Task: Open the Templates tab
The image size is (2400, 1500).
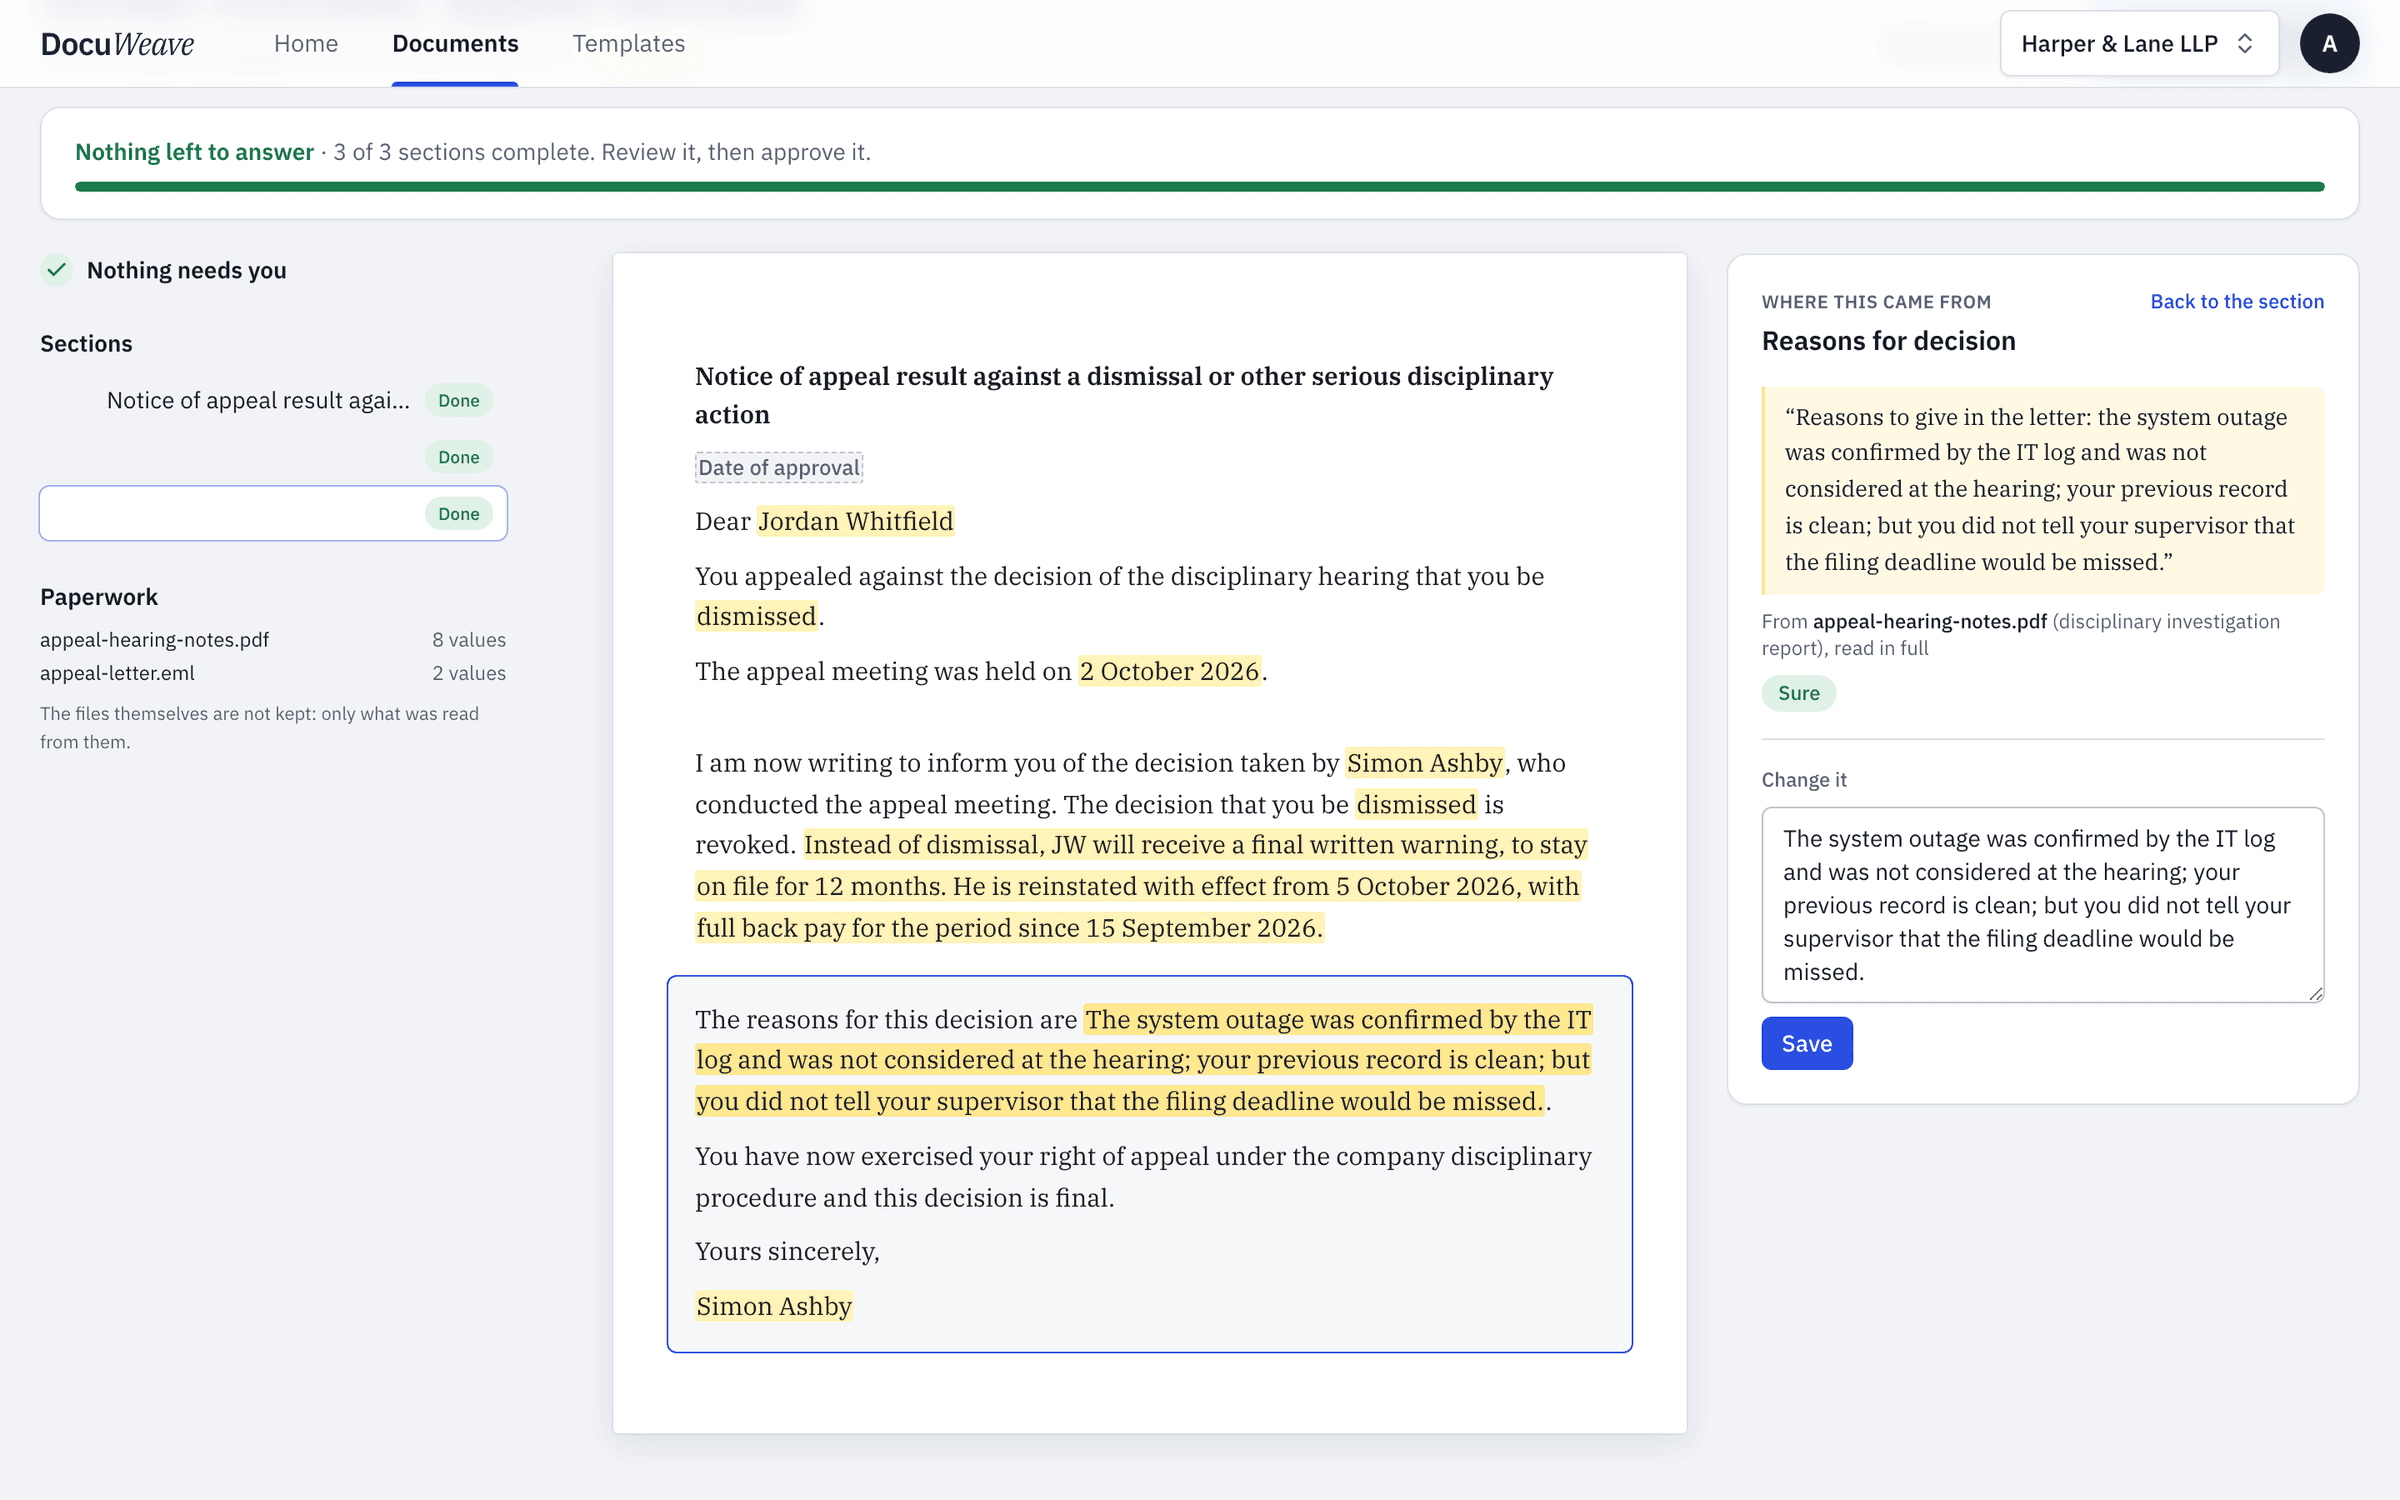Action: (x=629, y=44)
